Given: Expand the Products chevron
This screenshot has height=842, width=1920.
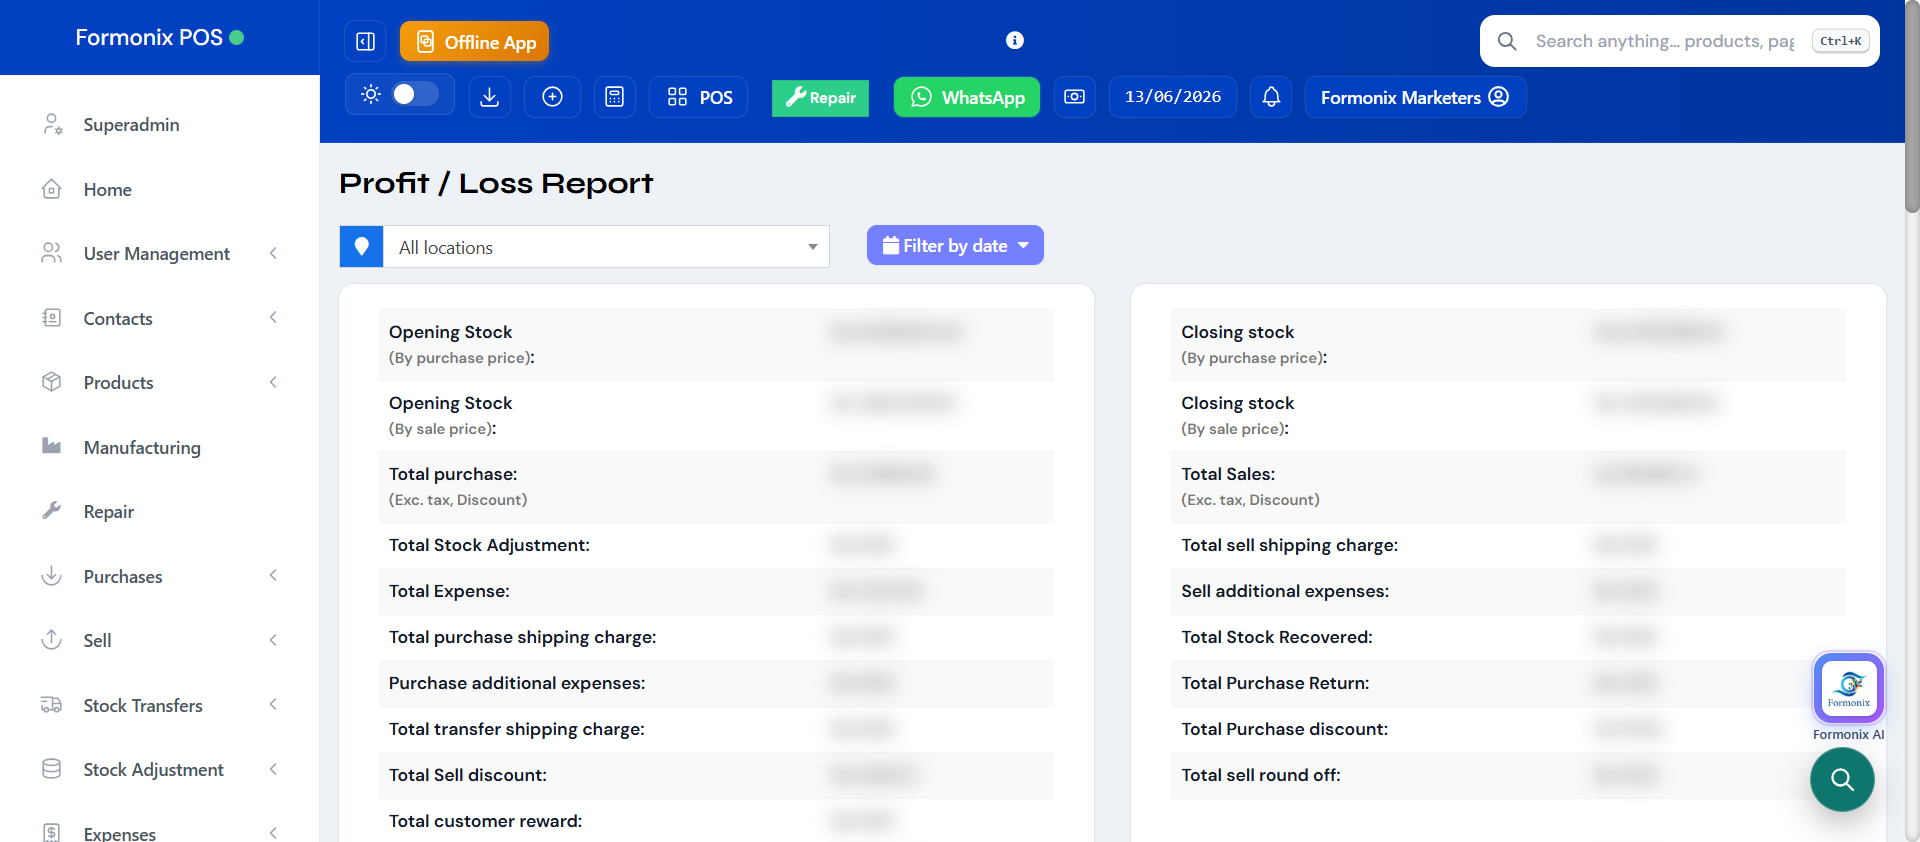Looking at the screenshot, I should point(273,382).
